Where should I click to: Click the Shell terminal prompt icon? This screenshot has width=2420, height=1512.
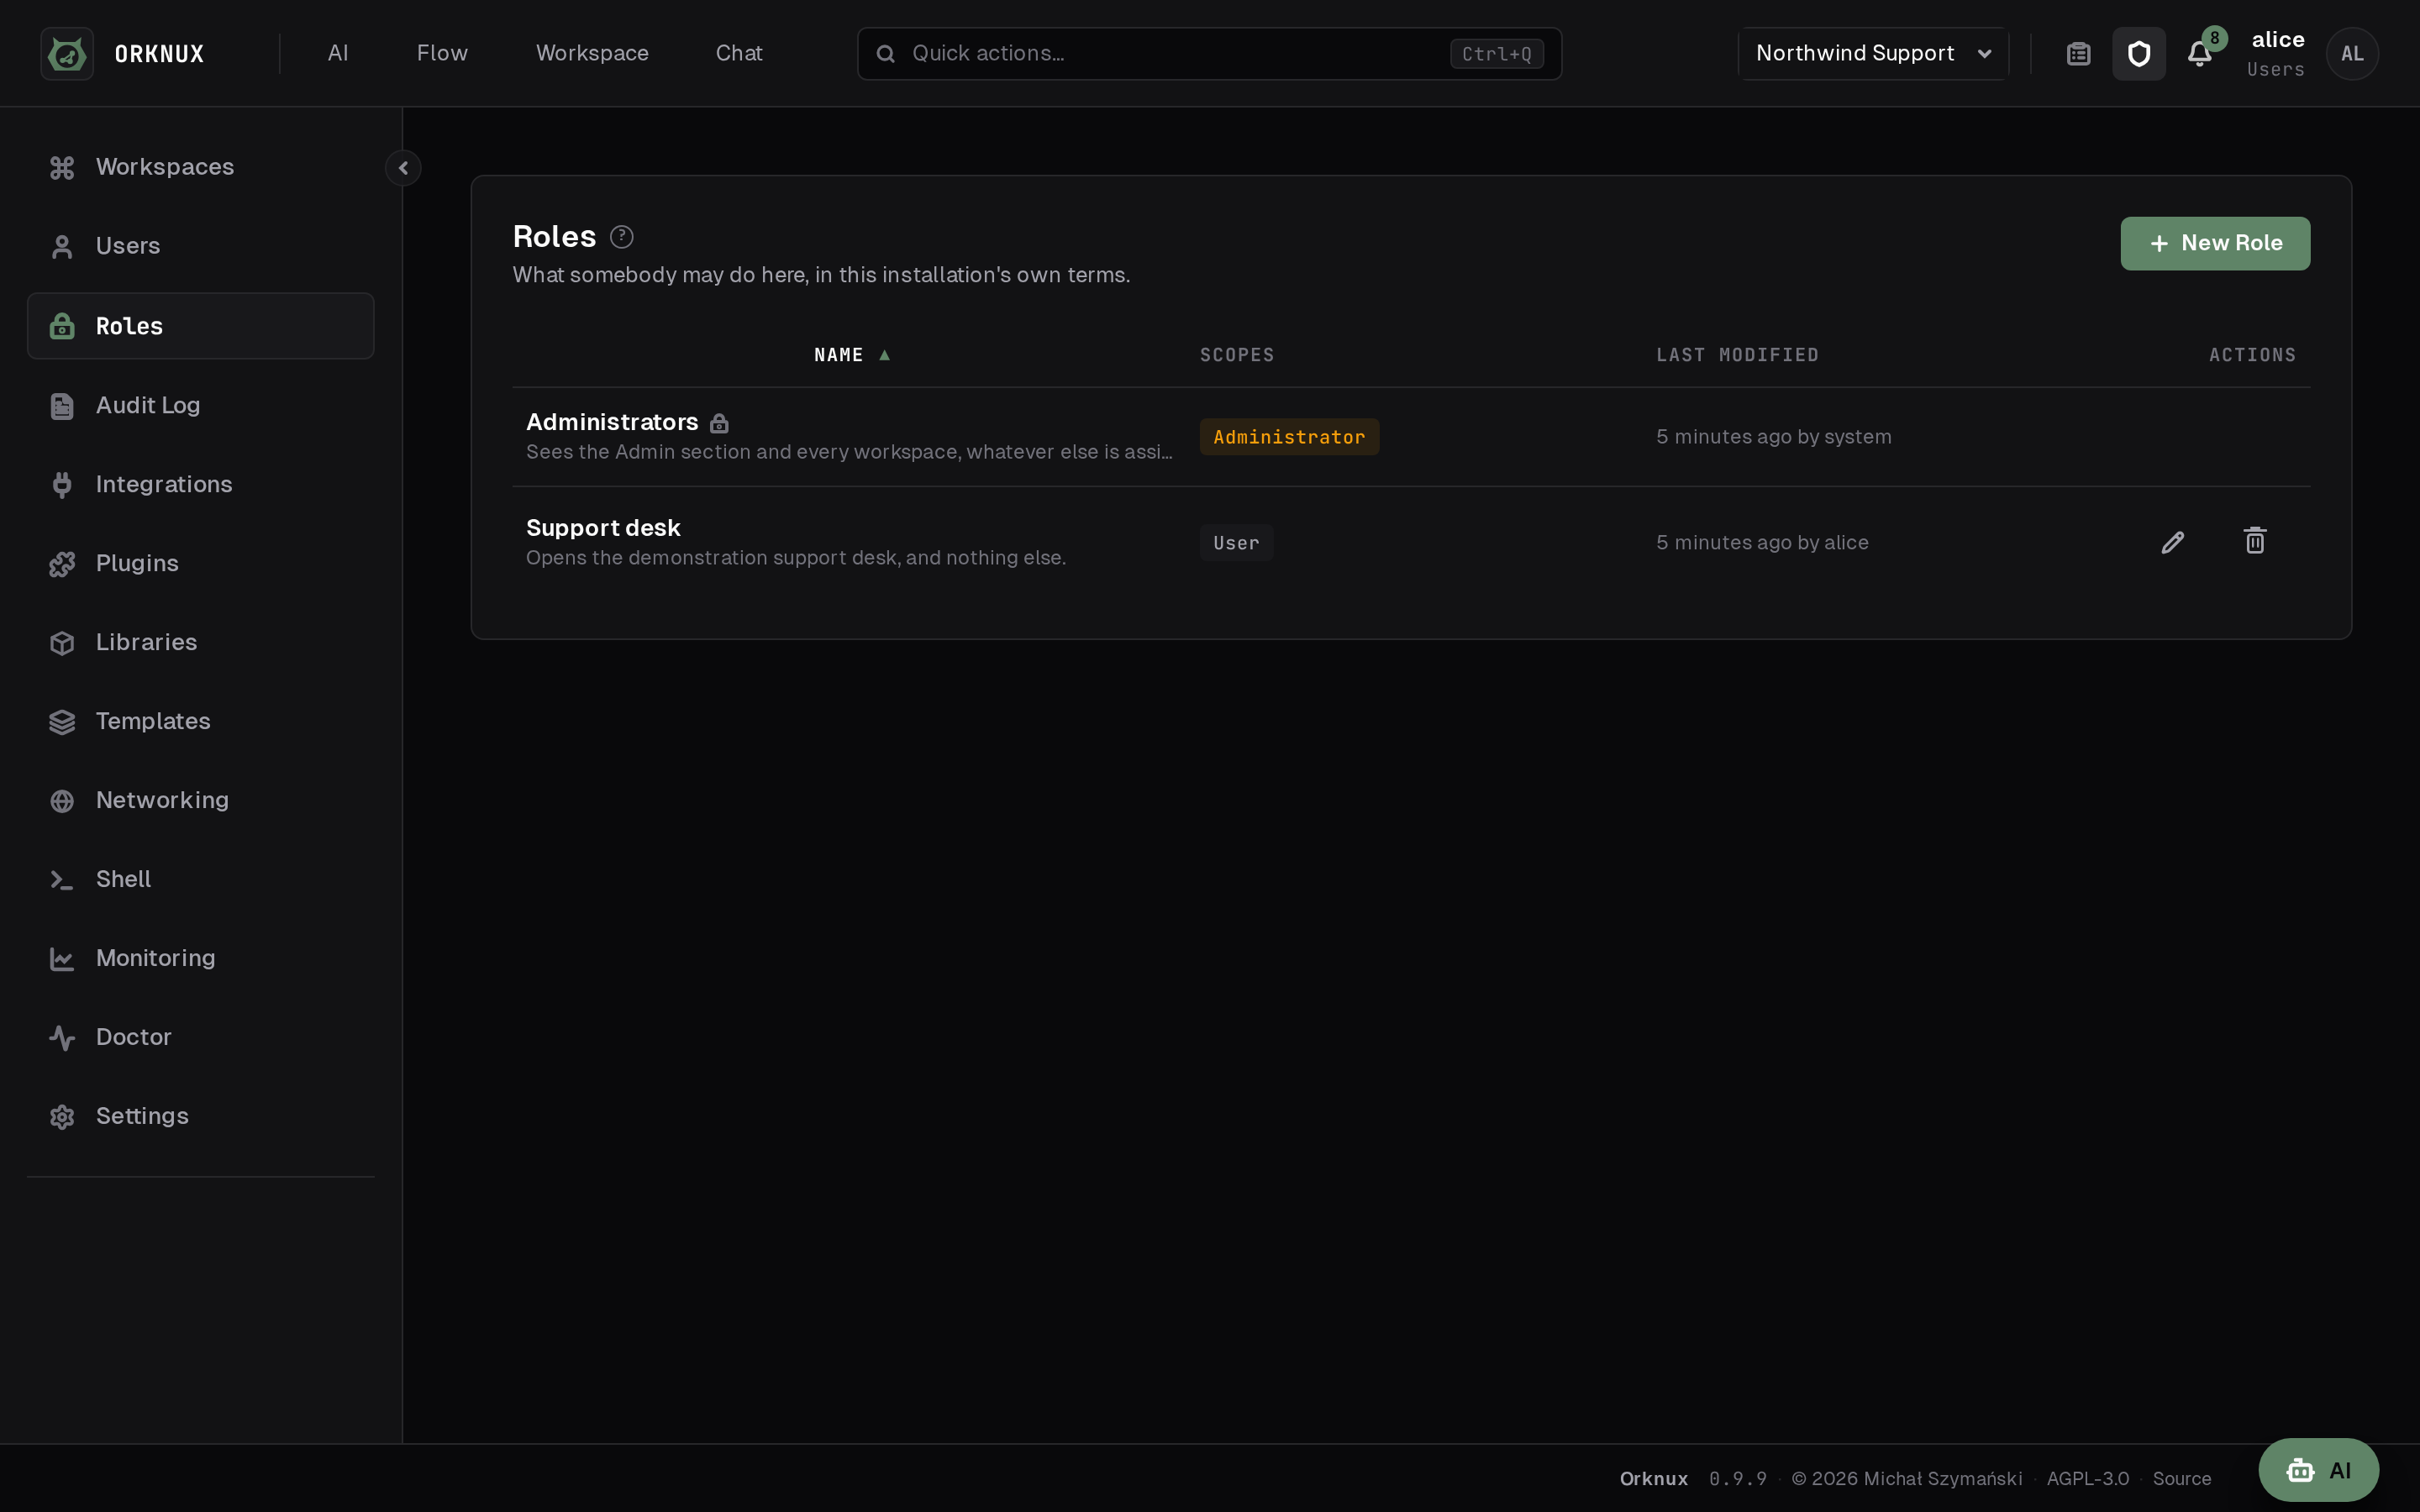[x=62, y=880]
